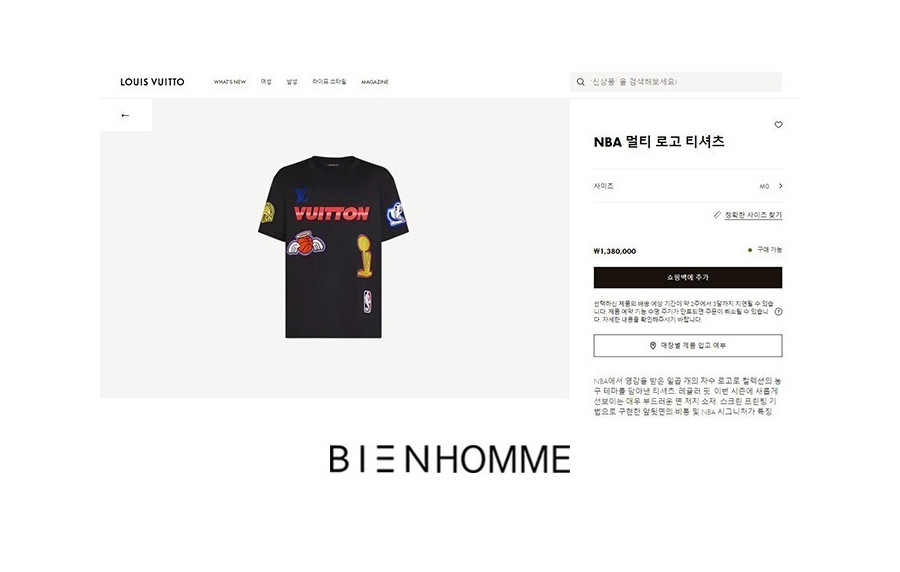This screenshot has width=900, height=572.
Task: Select the M0 size value
Action: pos(764,186)
